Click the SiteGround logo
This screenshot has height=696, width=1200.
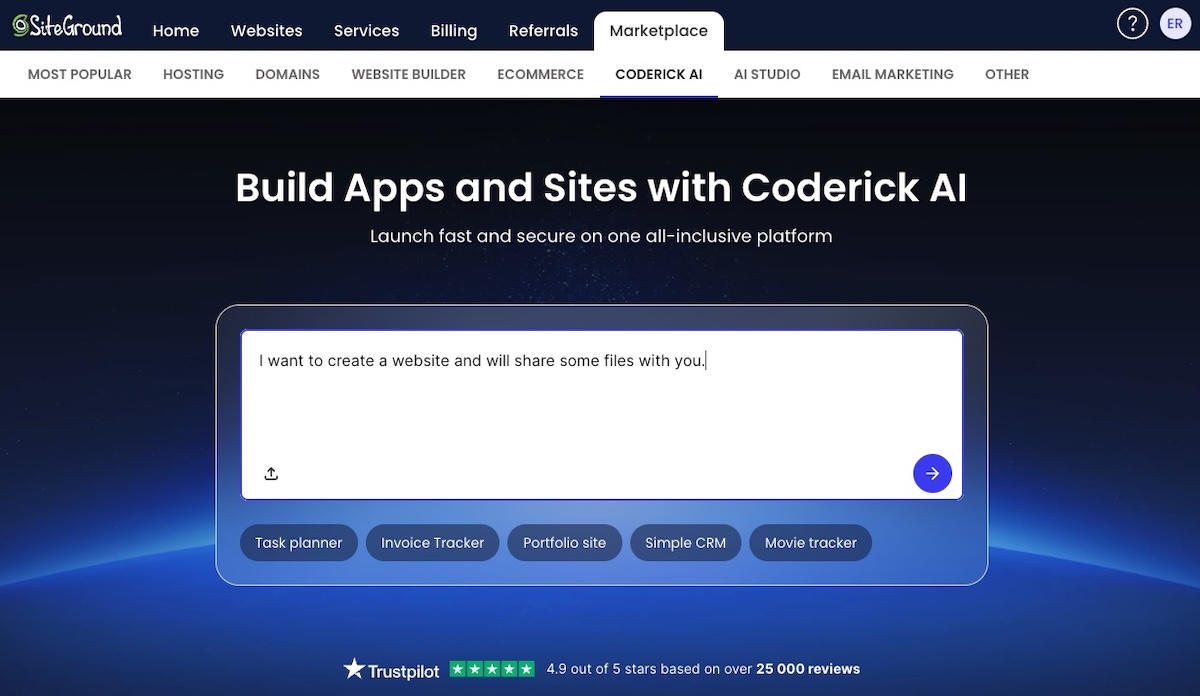pos(67,26)
